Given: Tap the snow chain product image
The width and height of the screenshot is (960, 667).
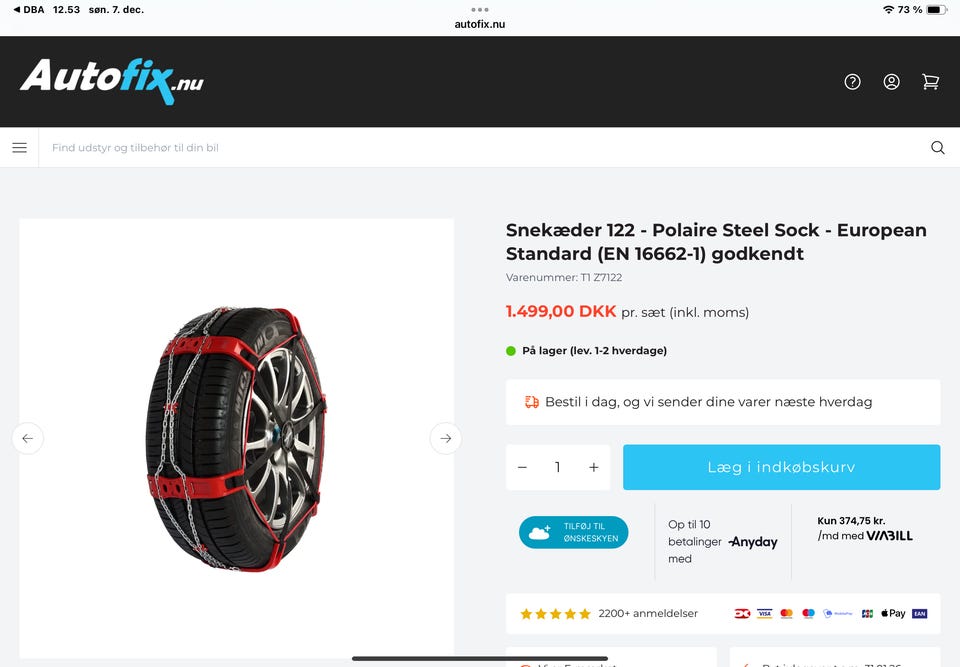Looking at the screenshot, I should [x=236, y=438].
